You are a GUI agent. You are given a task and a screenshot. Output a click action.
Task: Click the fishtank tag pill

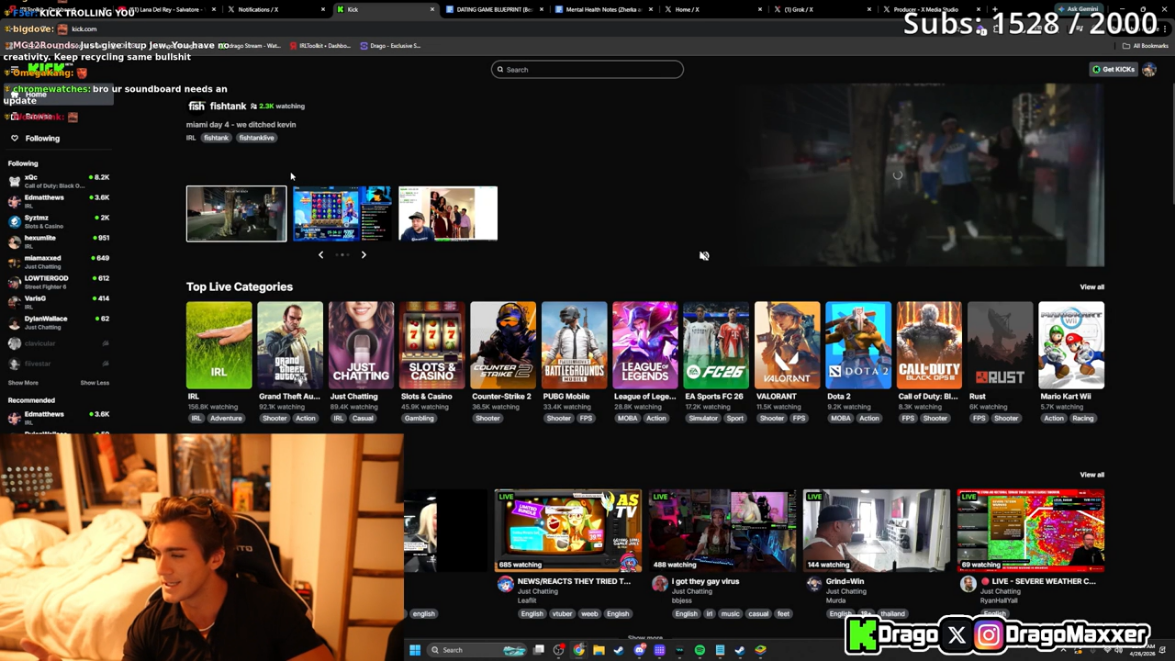(x=216, y=138)
